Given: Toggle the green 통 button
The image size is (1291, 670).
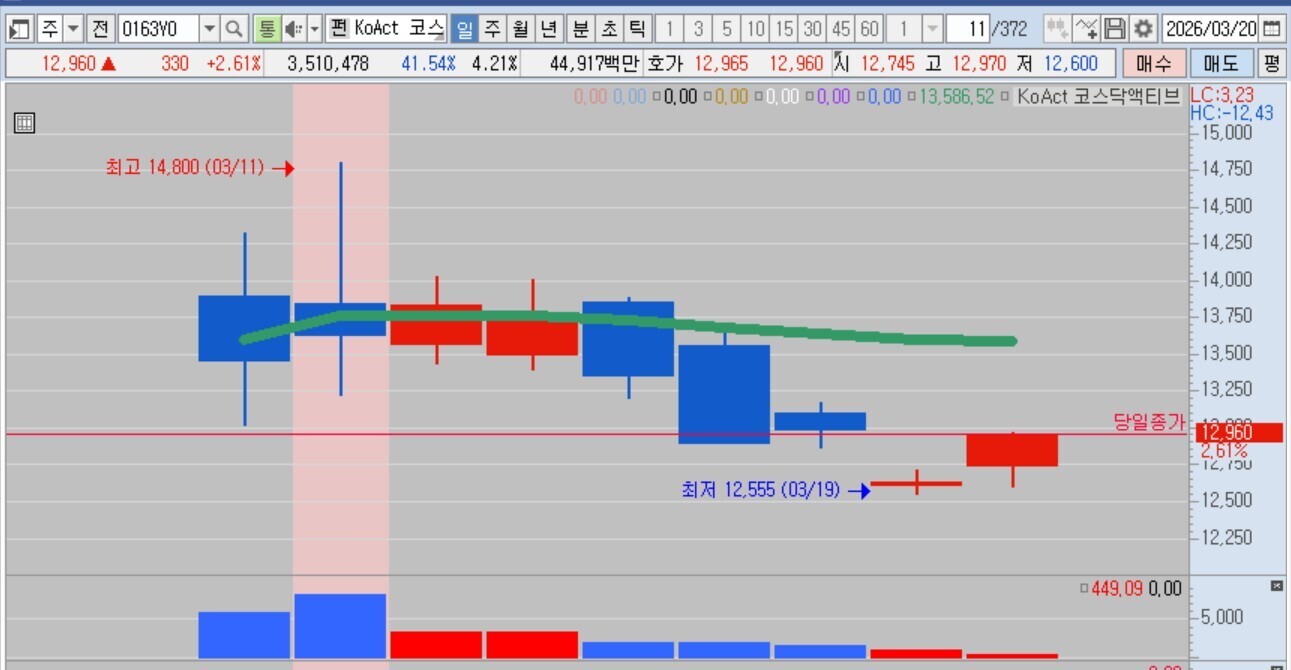Looking at the screenshot, I should [266, 28].
